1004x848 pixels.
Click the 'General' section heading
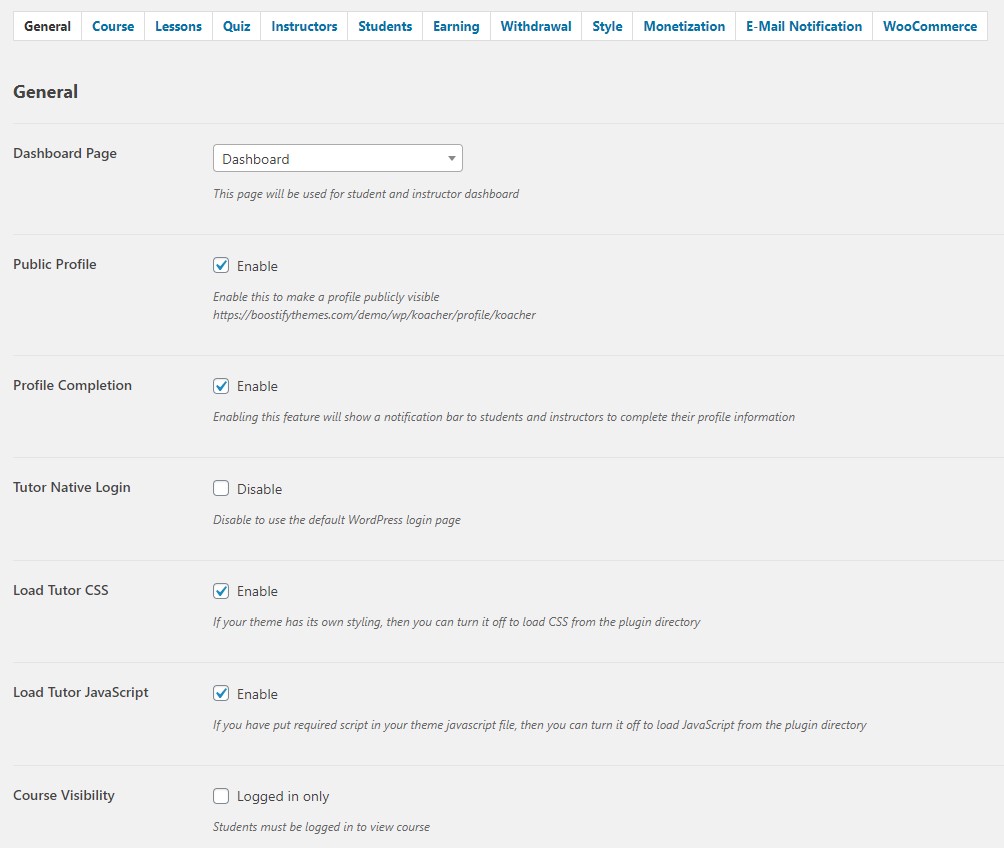click(45, 92)
